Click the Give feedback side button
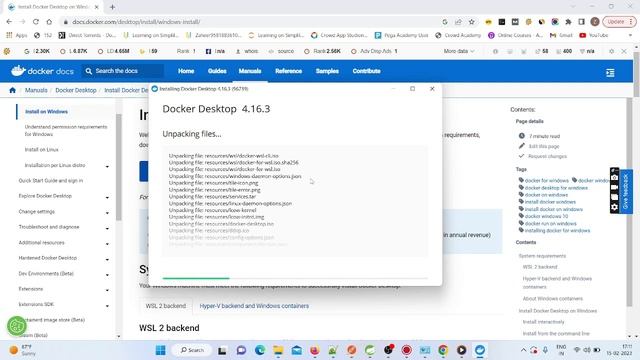This screenshot has width=640, height=360. 626,191
